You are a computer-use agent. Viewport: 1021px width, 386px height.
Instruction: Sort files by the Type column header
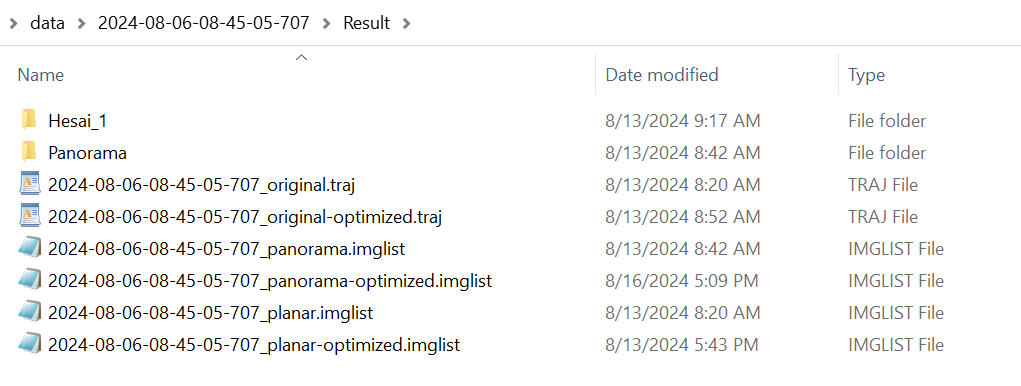pos(866,75)
